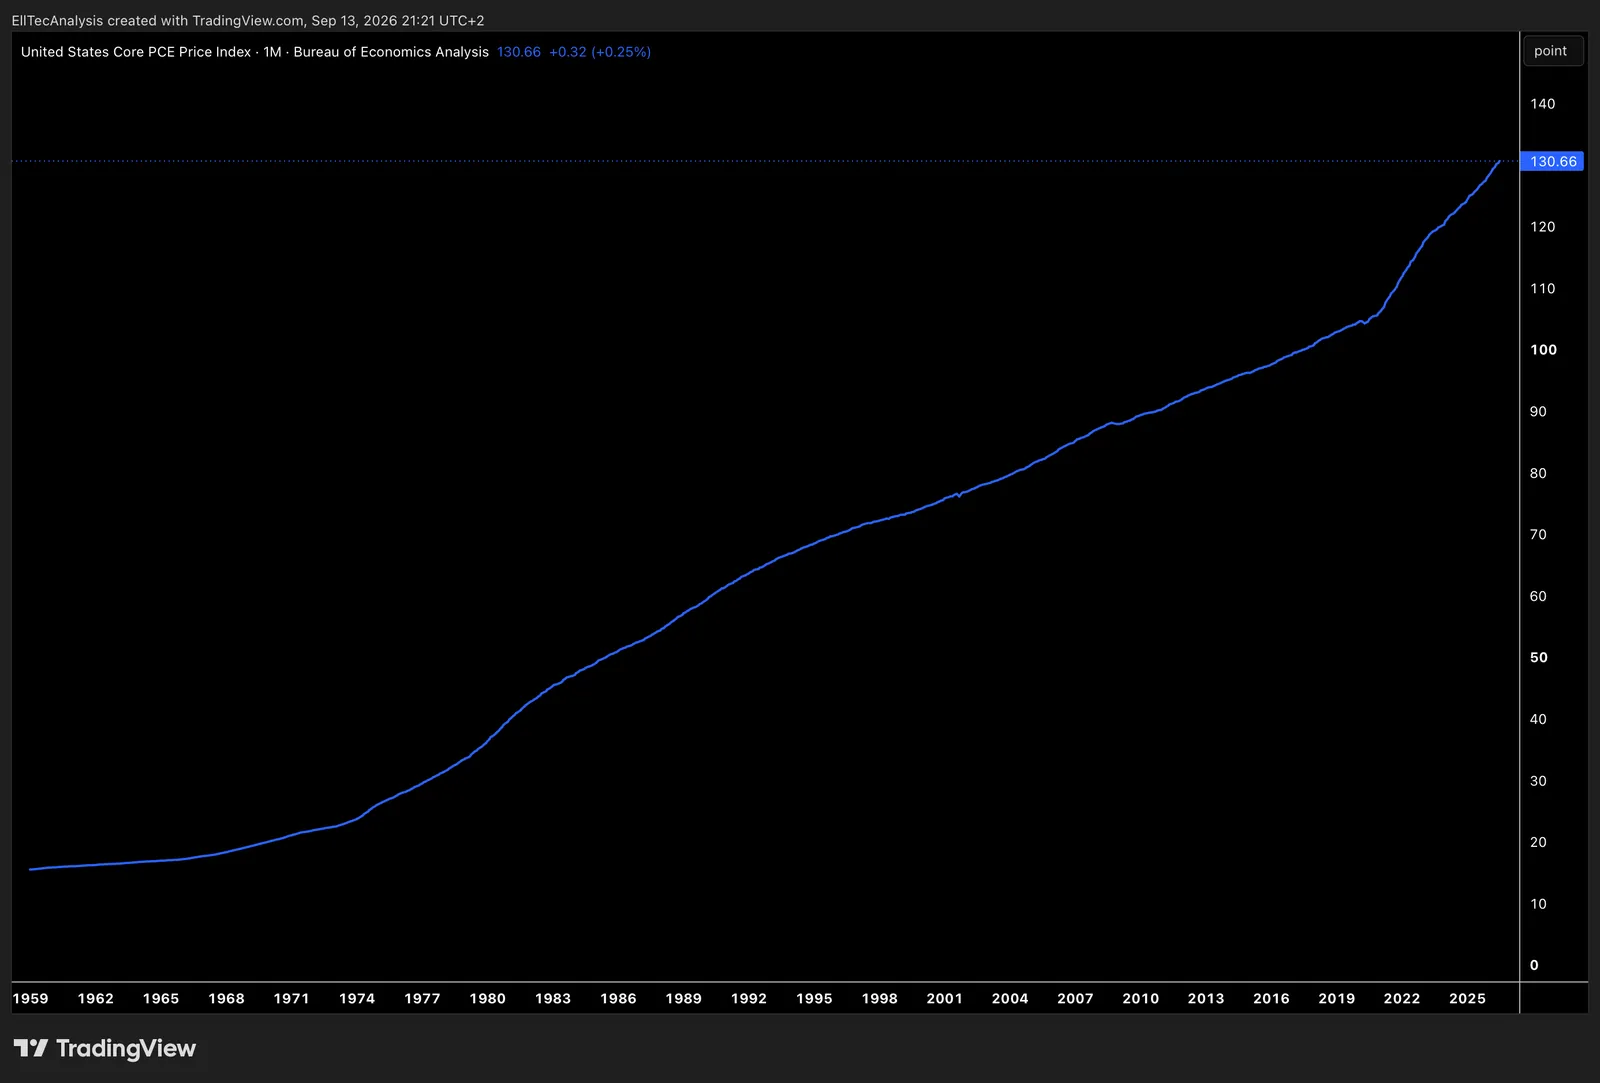Click the 40 label on price axis
The width and height of the screenshot is (1600, 1083).
(1538, 719)
